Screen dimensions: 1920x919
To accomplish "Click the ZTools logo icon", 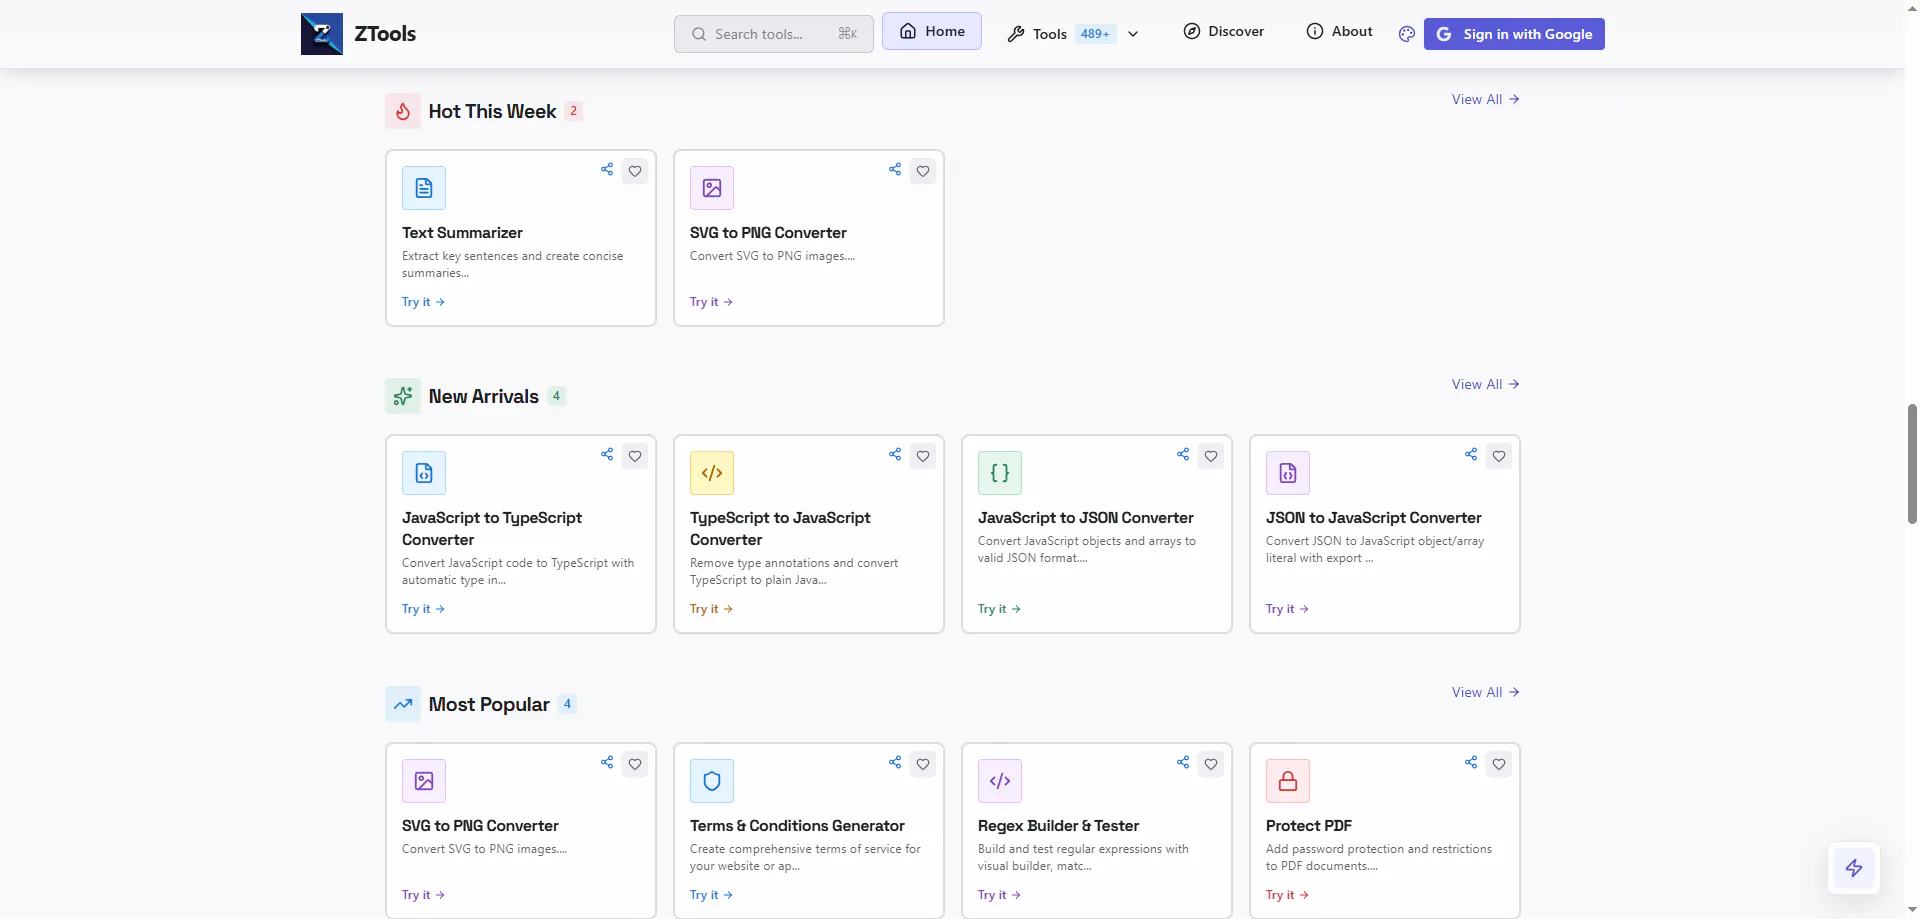I will point(322,34).
